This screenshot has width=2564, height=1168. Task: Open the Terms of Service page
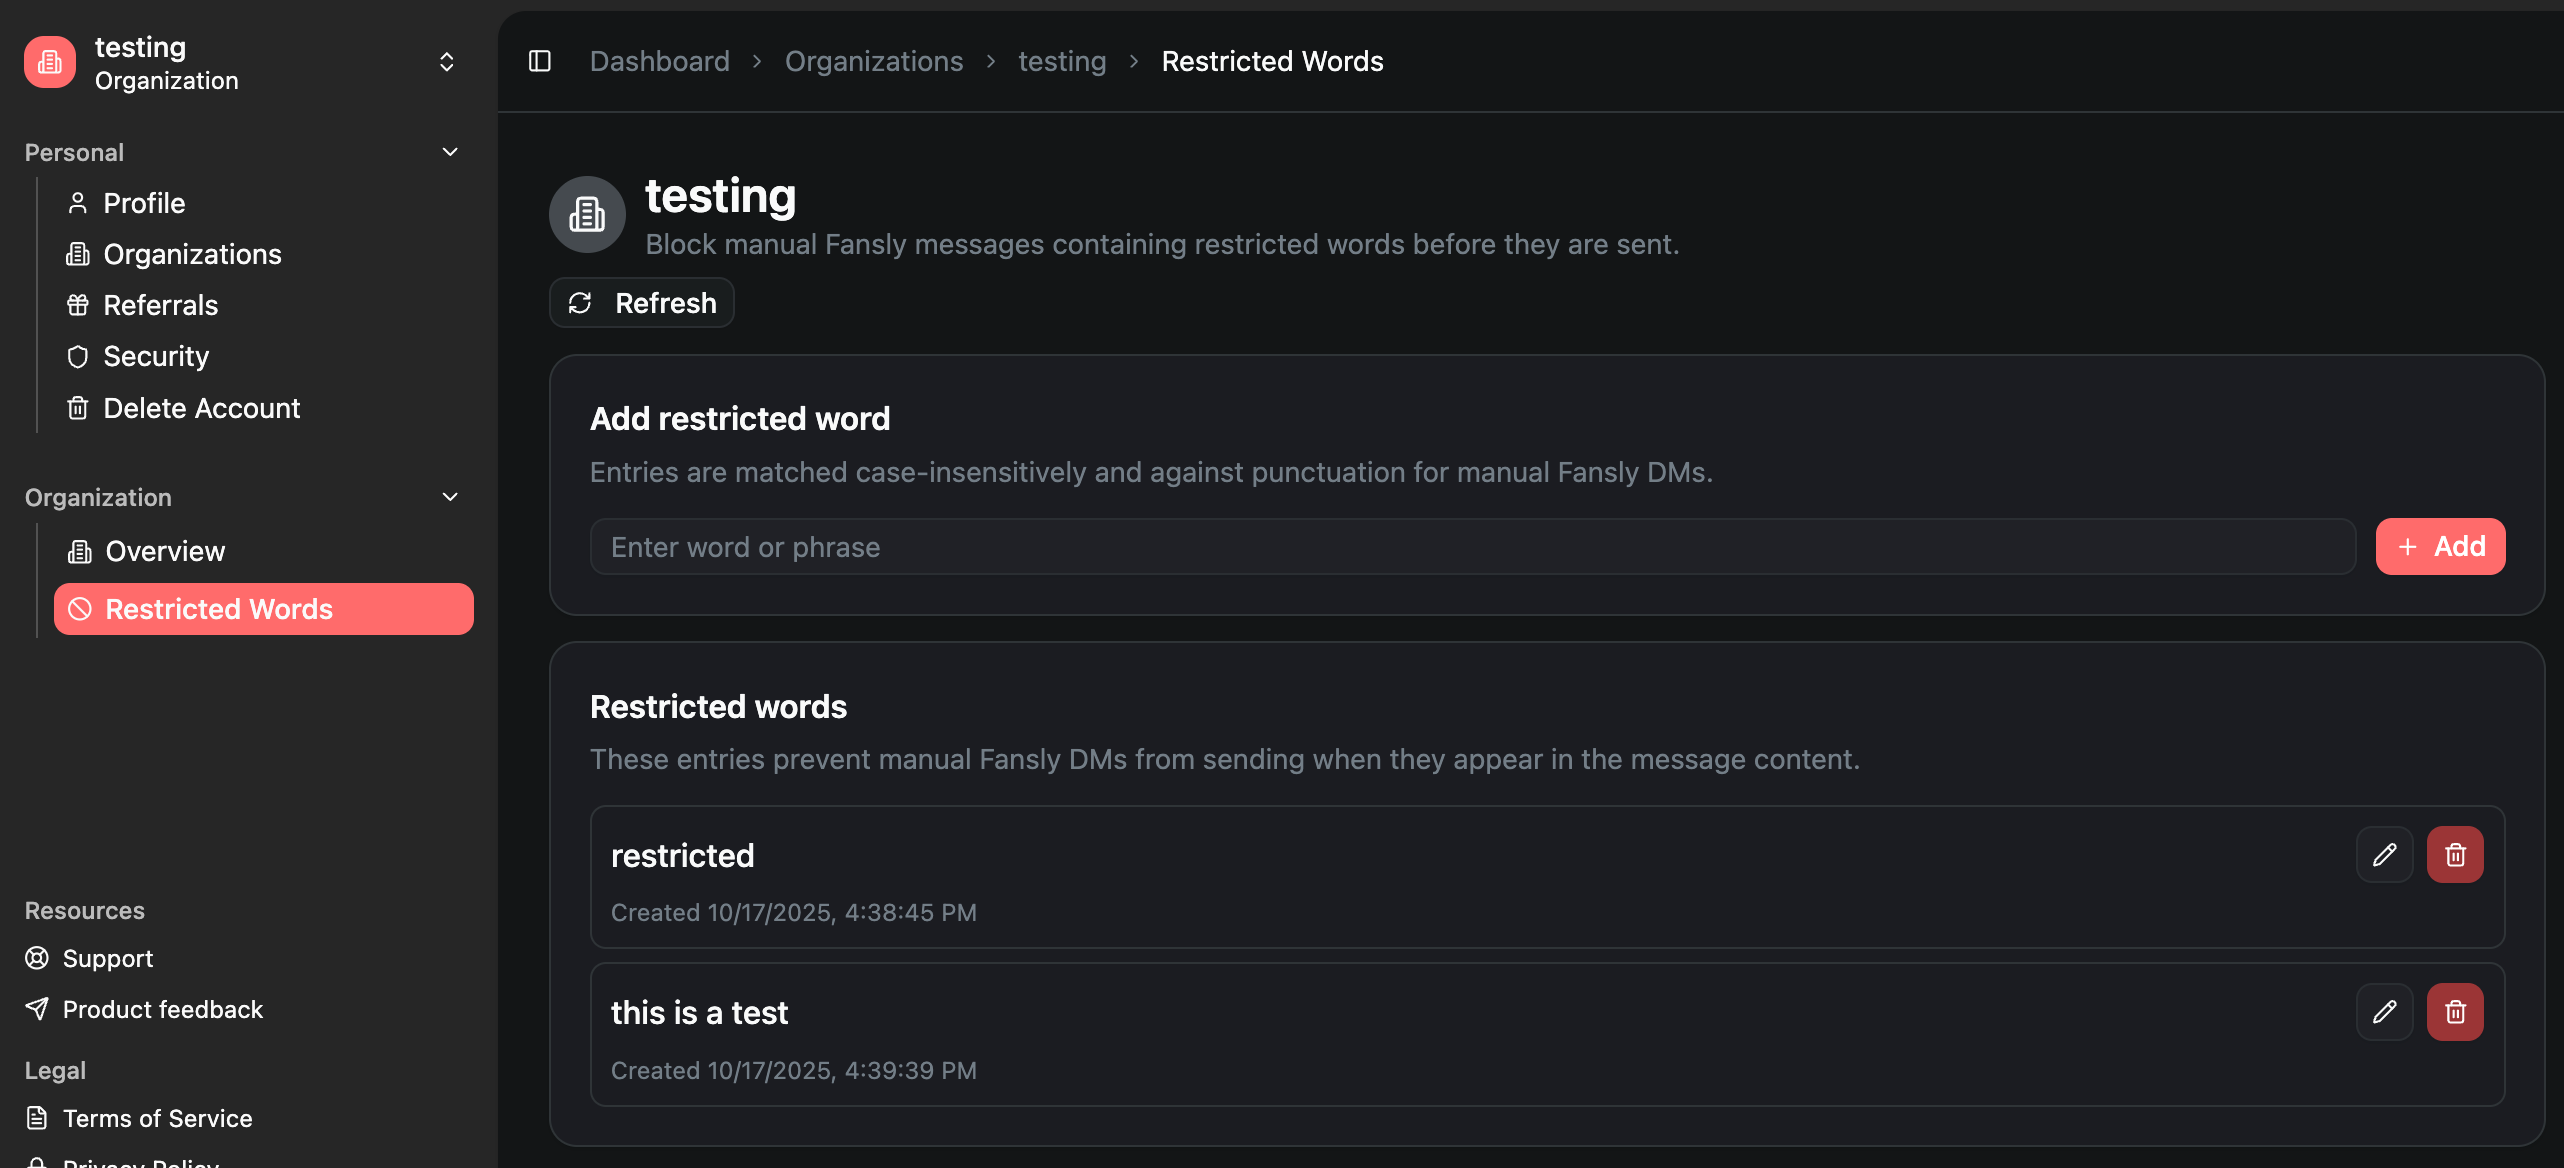coord(156,1118)
